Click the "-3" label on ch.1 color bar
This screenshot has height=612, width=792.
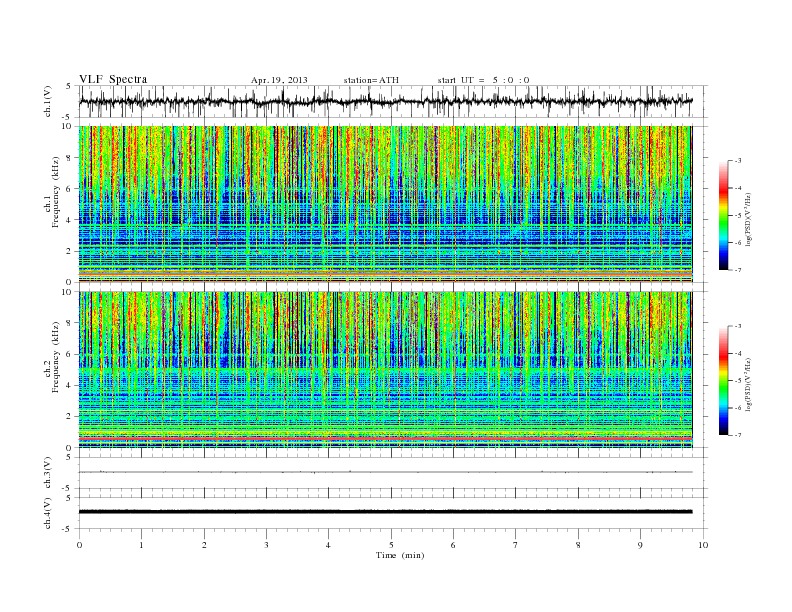tap(737, 161)
